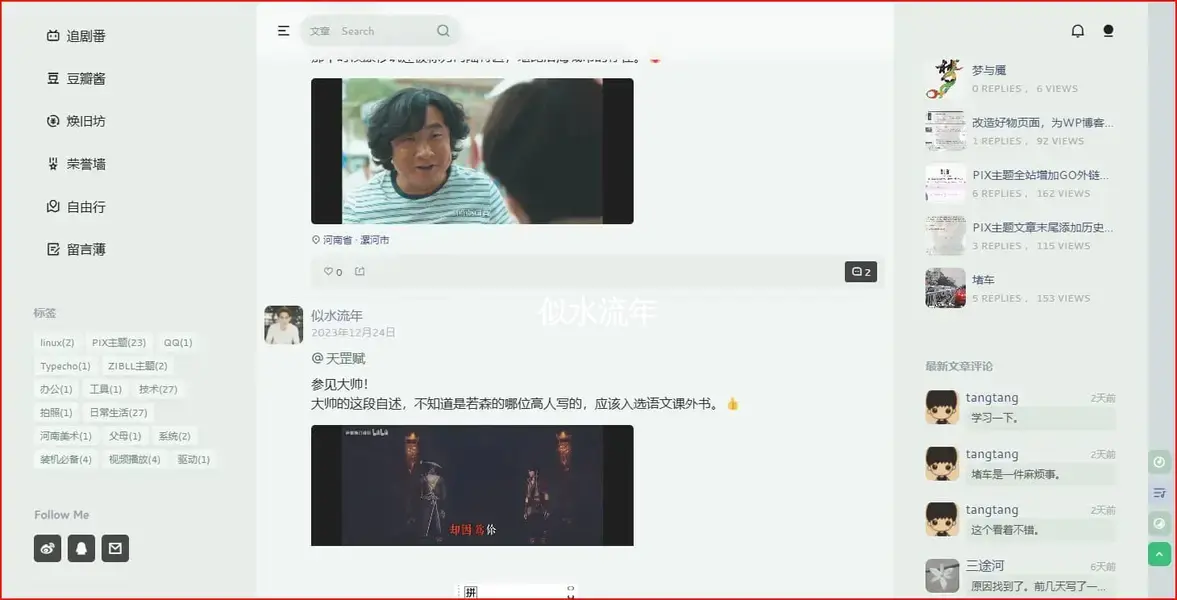Open the 自由行 sidebar item
The height and width of the screenshot is (600, 1177).
[x=76, y=207]
